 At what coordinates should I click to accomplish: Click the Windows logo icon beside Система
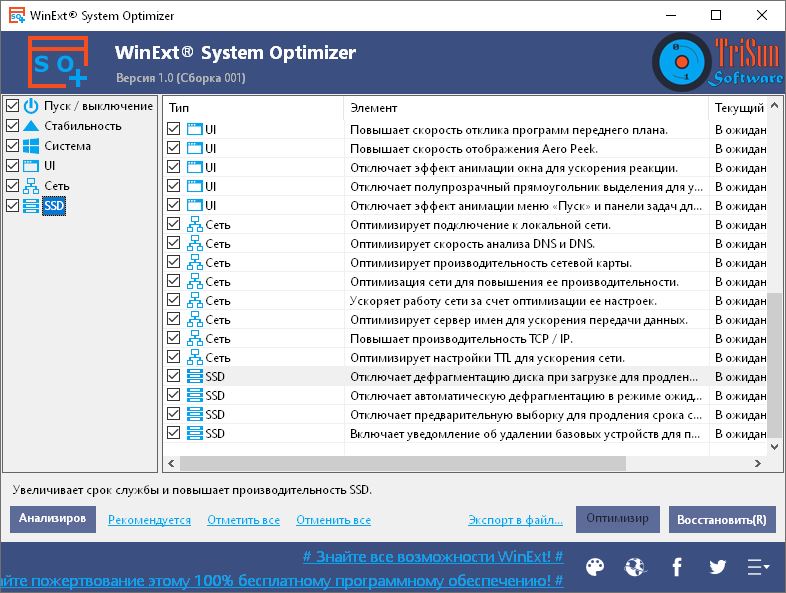(x=31, y=146)
